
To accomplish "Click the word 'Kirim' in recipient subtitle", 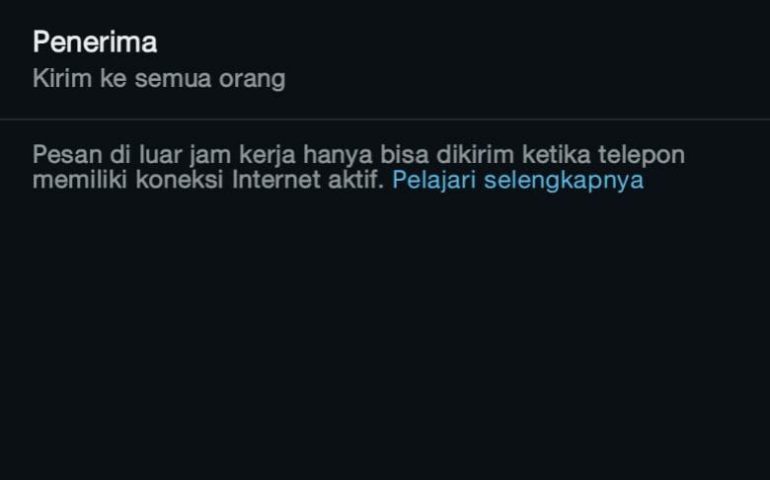I will point(62,79).
